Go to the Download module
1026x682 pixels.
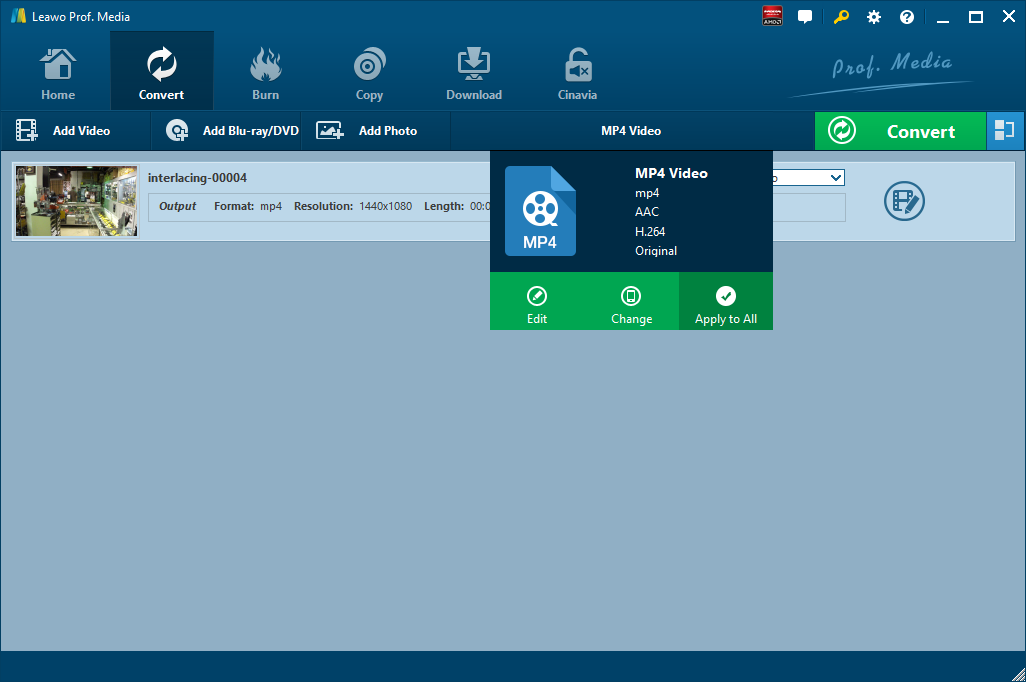point(473,75)
